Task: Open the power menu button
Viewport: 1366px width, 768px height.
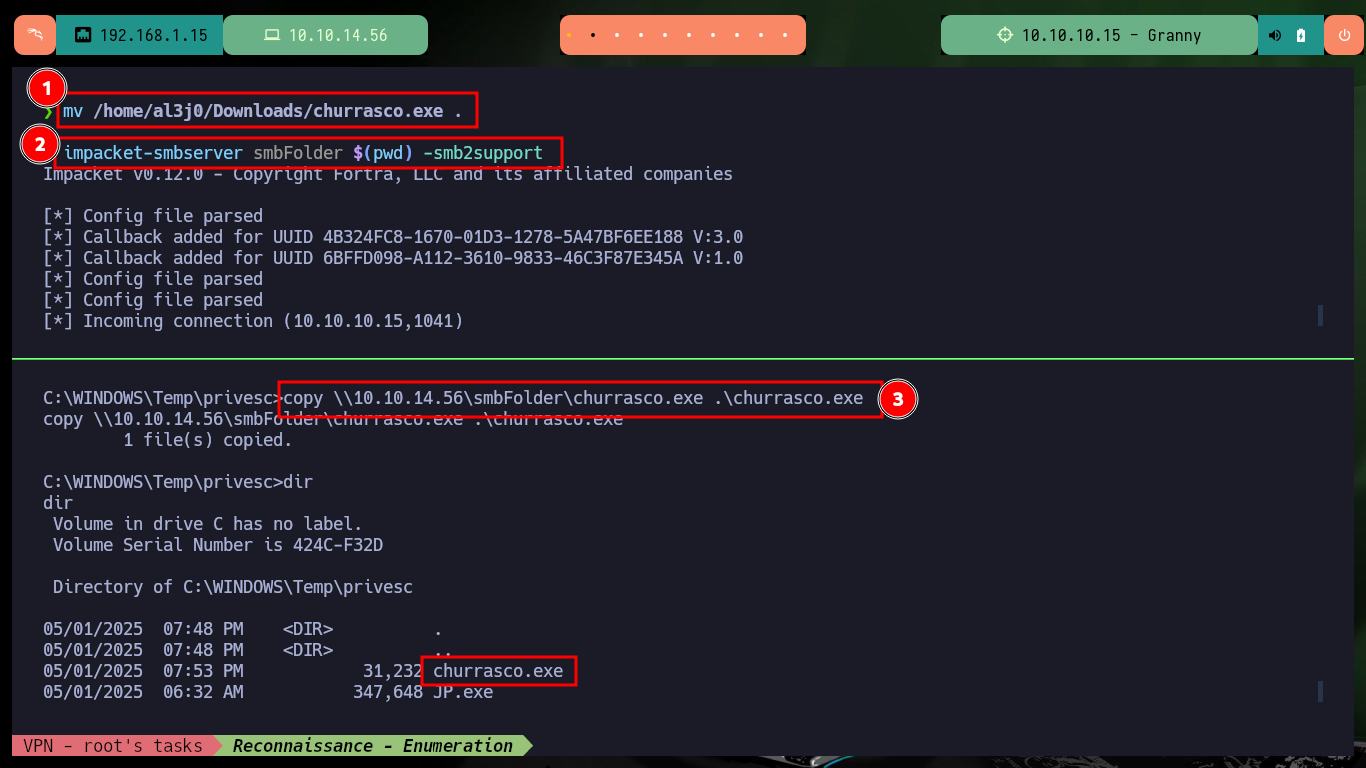Action: pyautogui.click(x=1343, y=35)
